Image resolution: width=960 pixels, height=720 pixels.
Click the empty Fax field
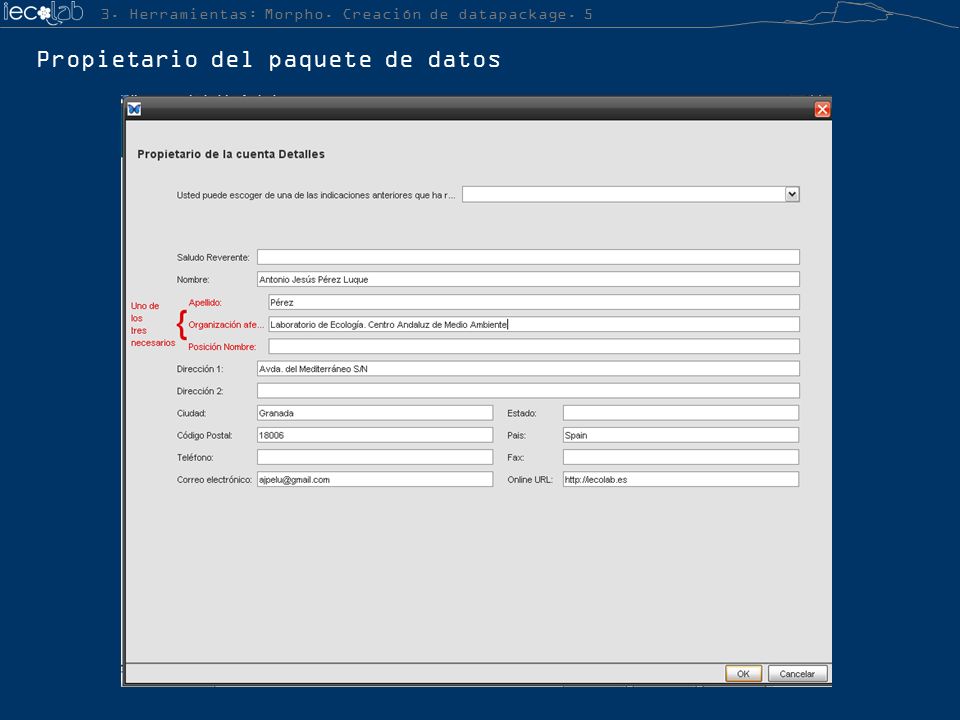[x=681, y=457]
